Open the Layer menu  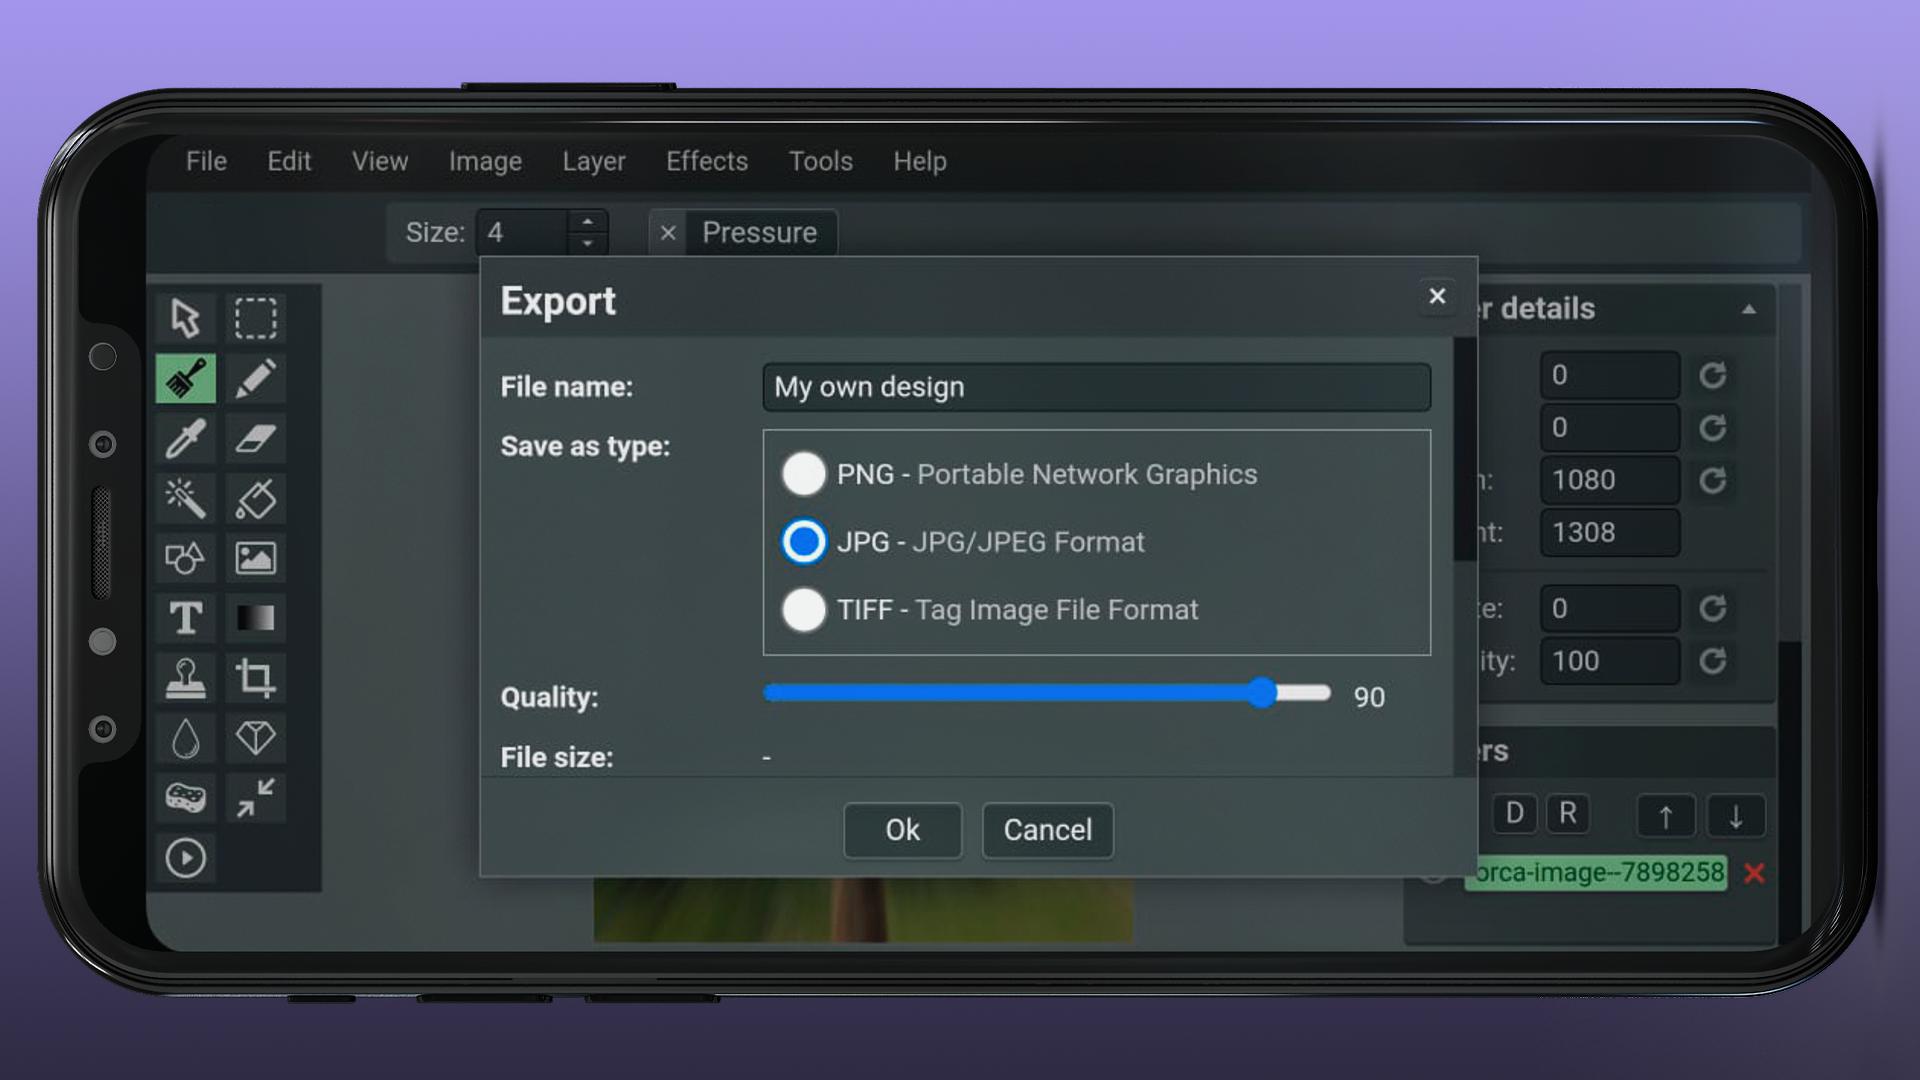pyautogui.click(x=594, y=161)
